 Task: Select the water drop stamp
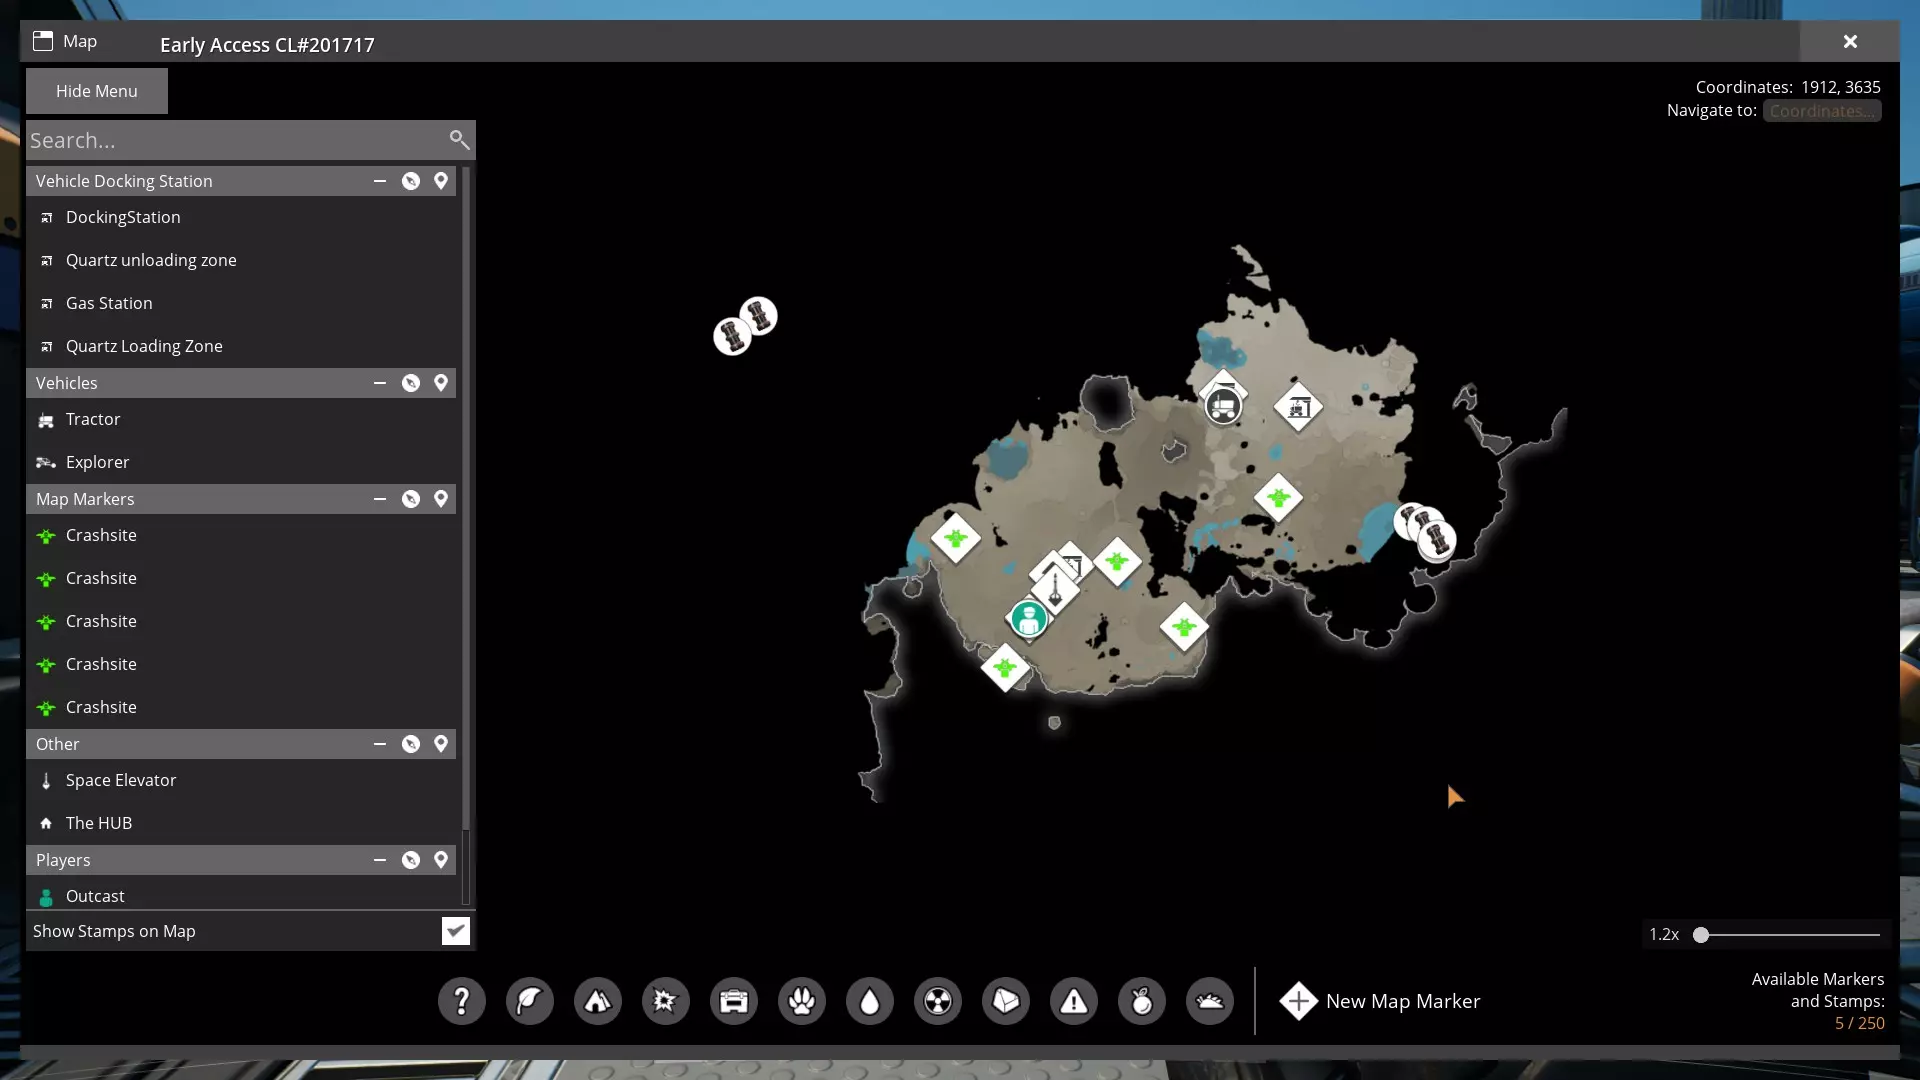(x=869, y=1001)
